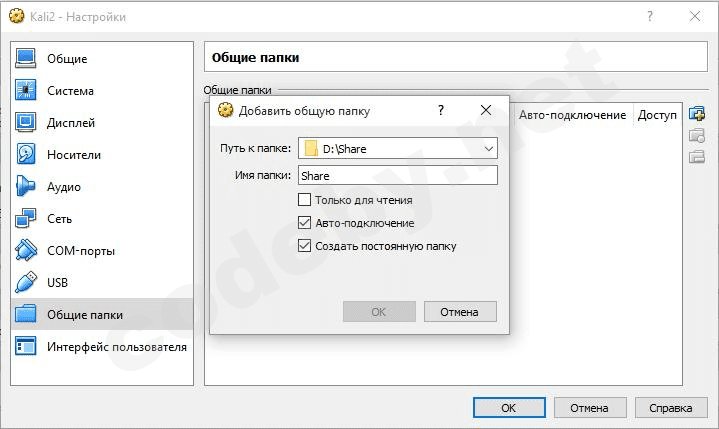Select the Система settings category label
This screenshot has height=429, width=719.
coord(70,91)
